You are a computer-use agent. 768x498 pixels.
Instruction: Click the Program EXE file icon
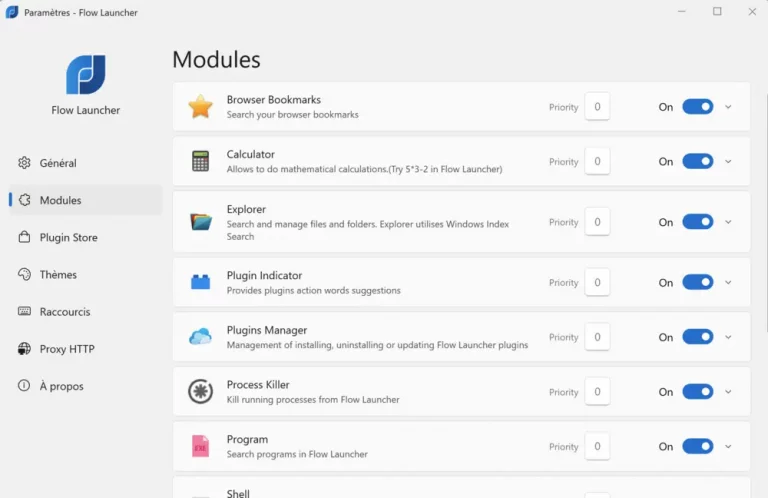point(201,447)
